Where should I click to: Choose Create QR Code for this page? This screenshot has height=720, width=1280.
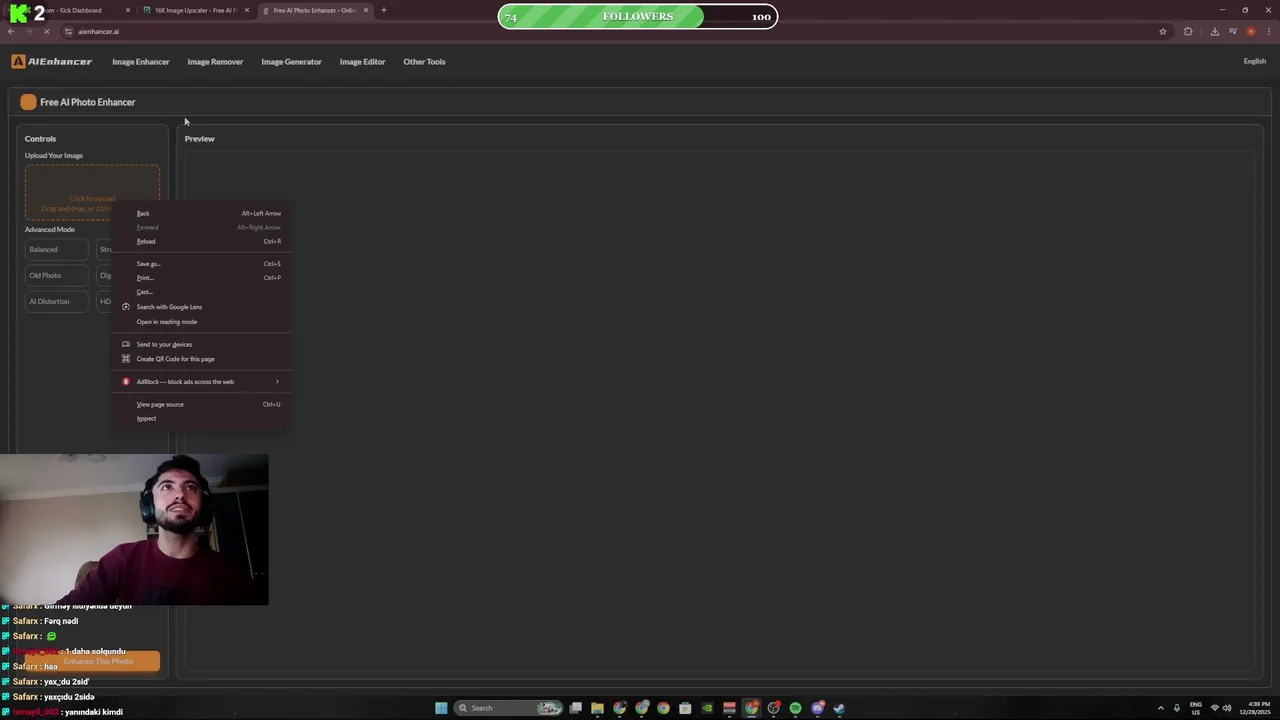point(200,359)
